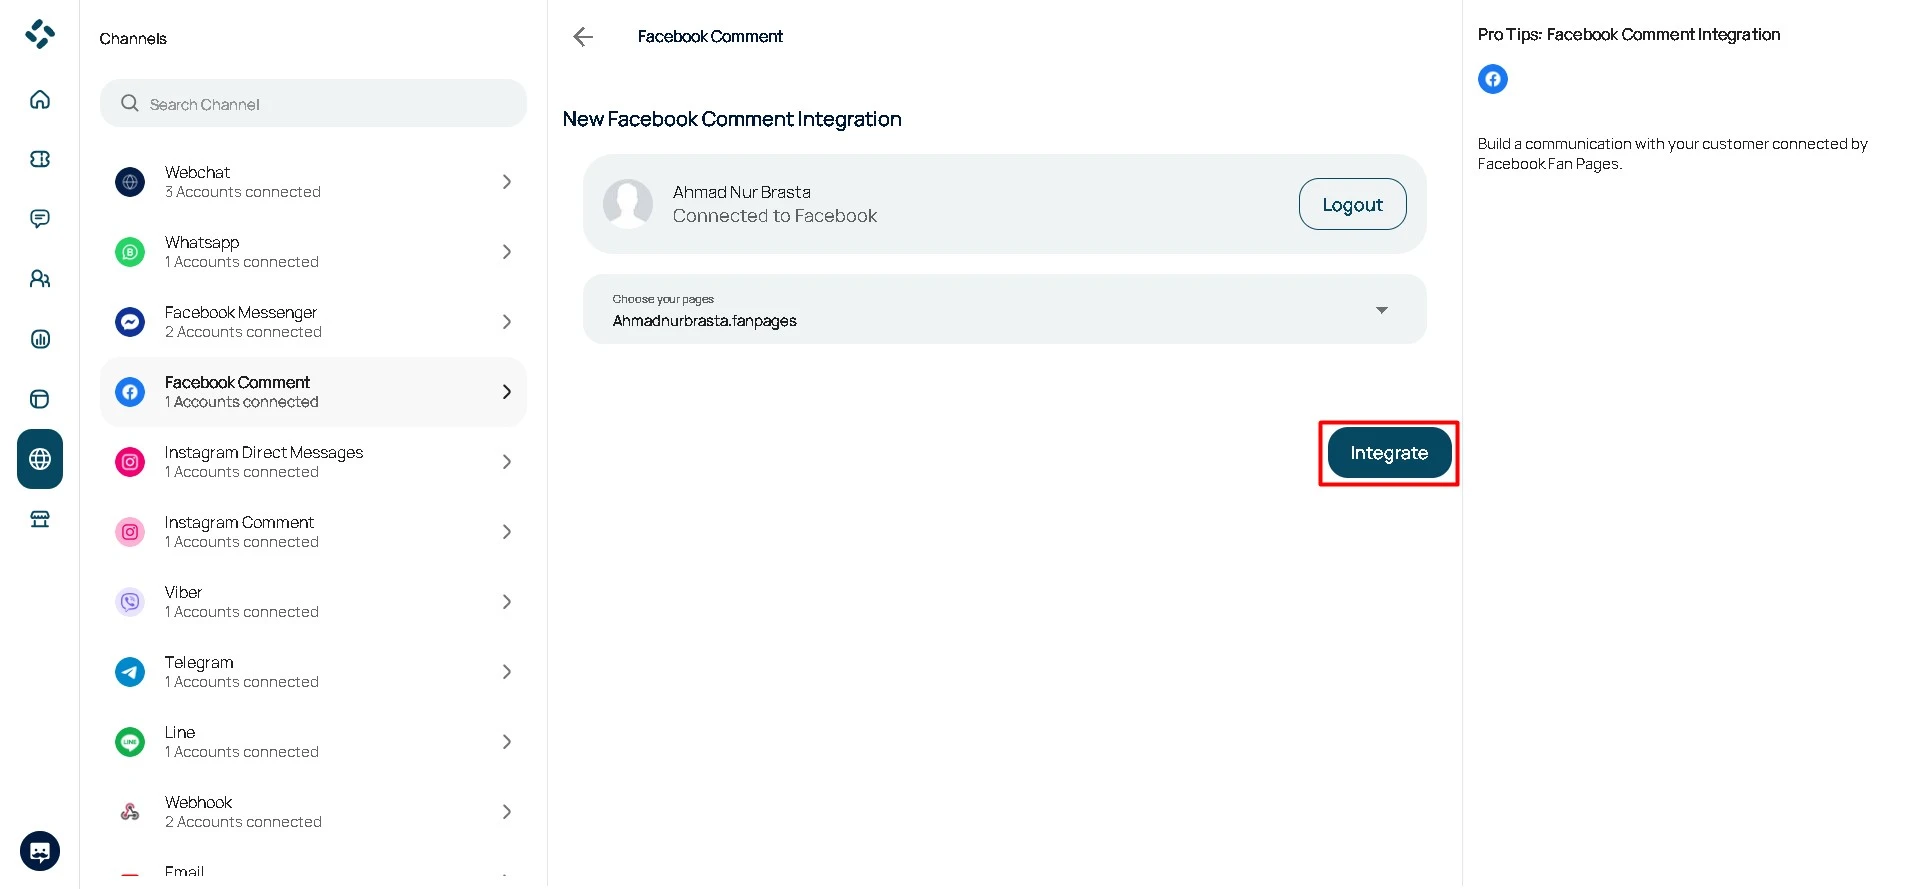Click the Facebook Messenger icon
The height and width of the screenshot is (889, 1919).
point(130,322)
